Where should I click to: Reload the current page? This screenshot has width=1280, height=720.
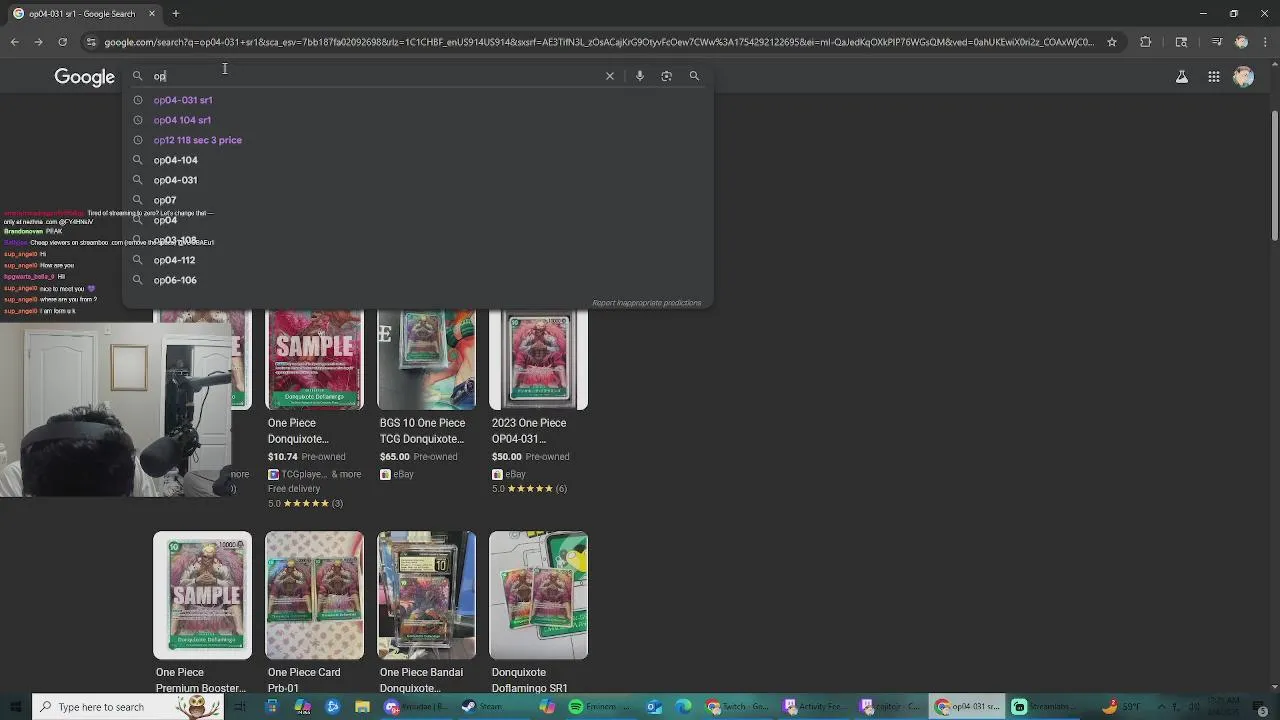[62, 42]
